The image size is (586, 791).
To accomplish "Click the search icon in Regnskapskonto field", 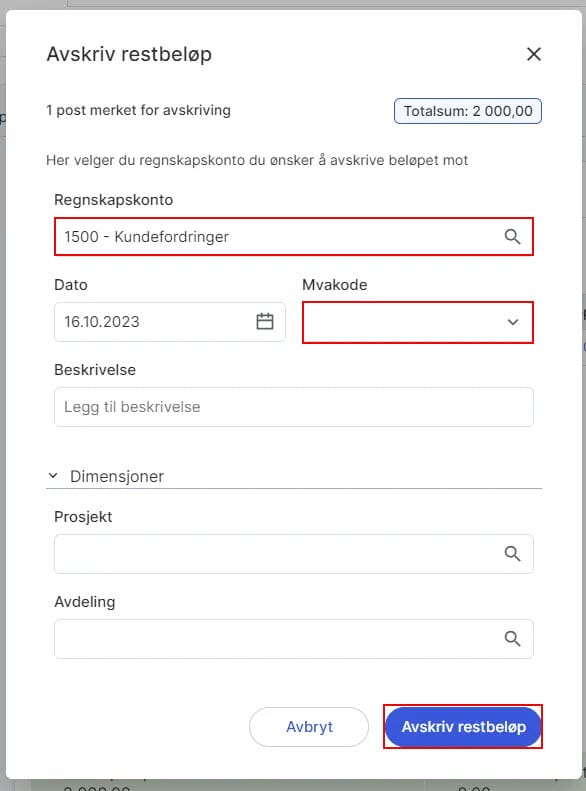I will (512, 237).
